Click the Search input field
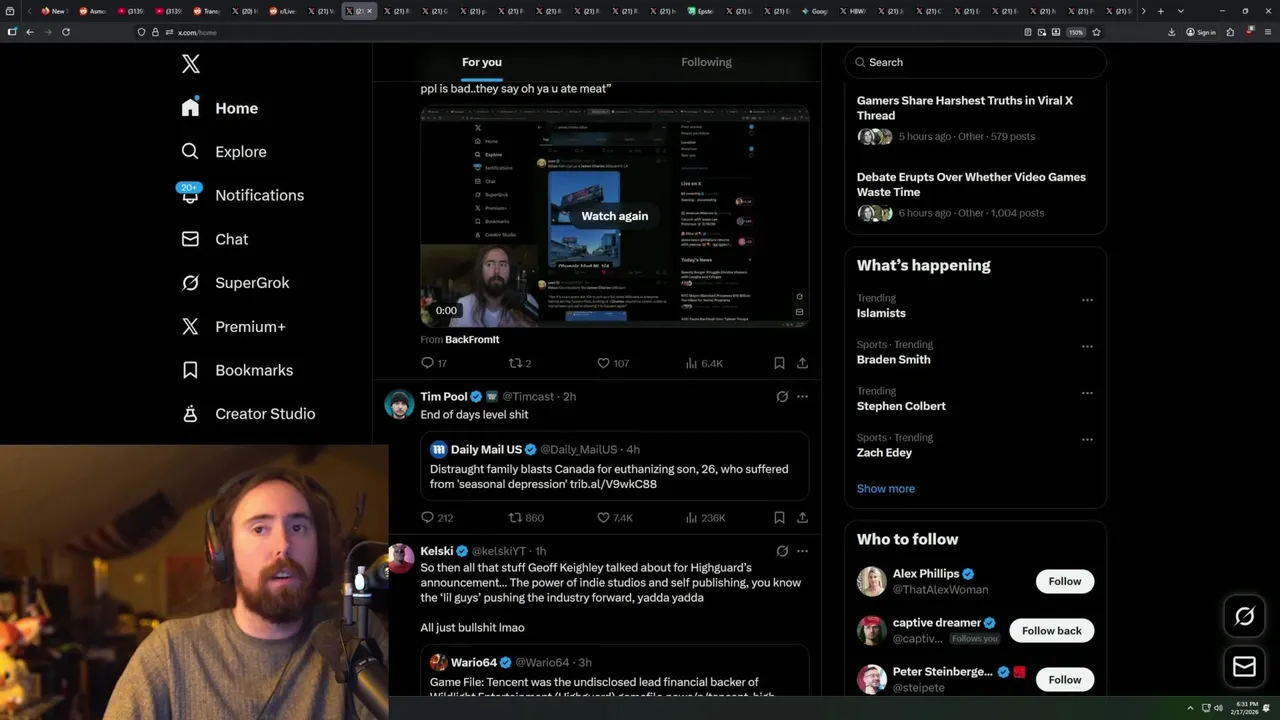The height and width of the screenshot is (720, 1280). point(975,62)
